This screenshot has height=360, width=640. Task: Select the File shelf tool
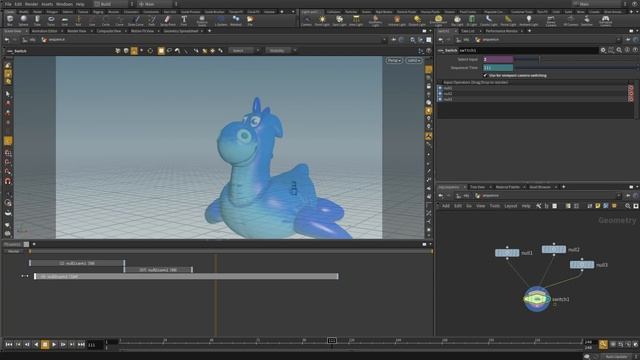click(x=250, y=20)
